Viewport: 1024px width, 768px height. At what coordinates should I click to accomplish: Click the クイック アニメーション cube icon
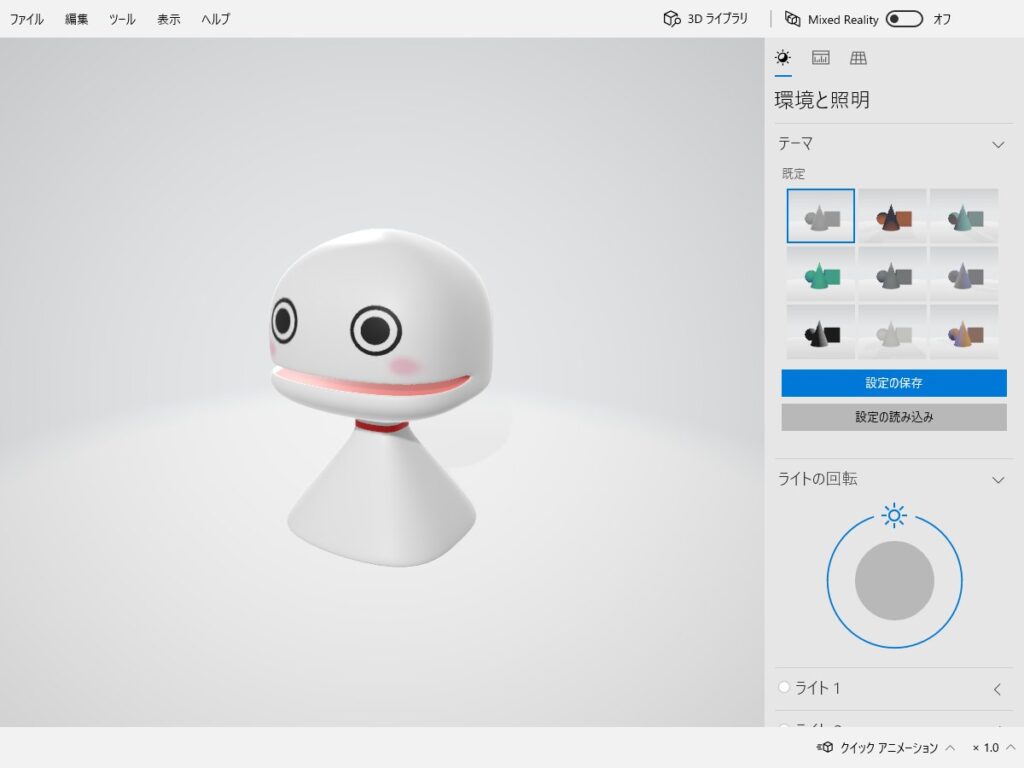click(x=826, y=747)
